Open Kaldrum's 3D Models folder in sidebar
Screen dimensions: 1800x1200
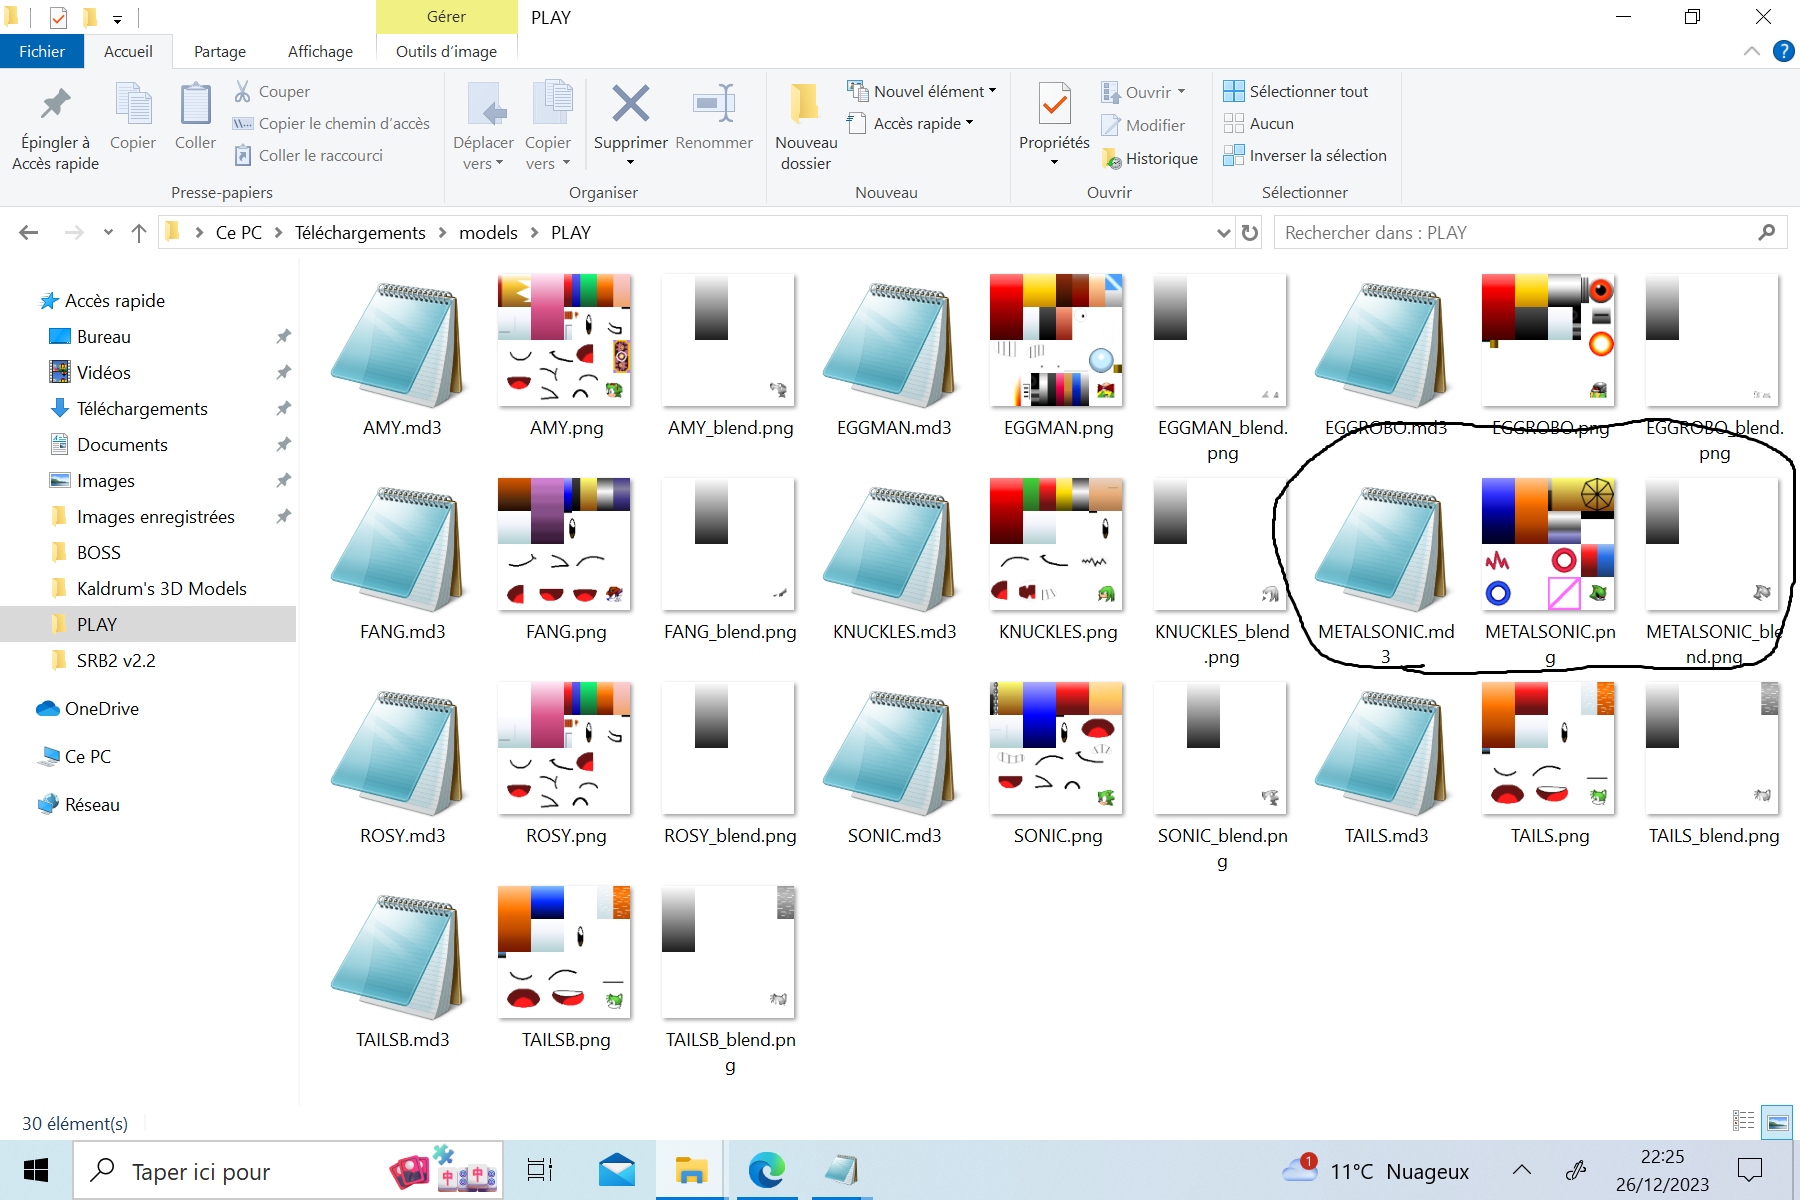162,589
